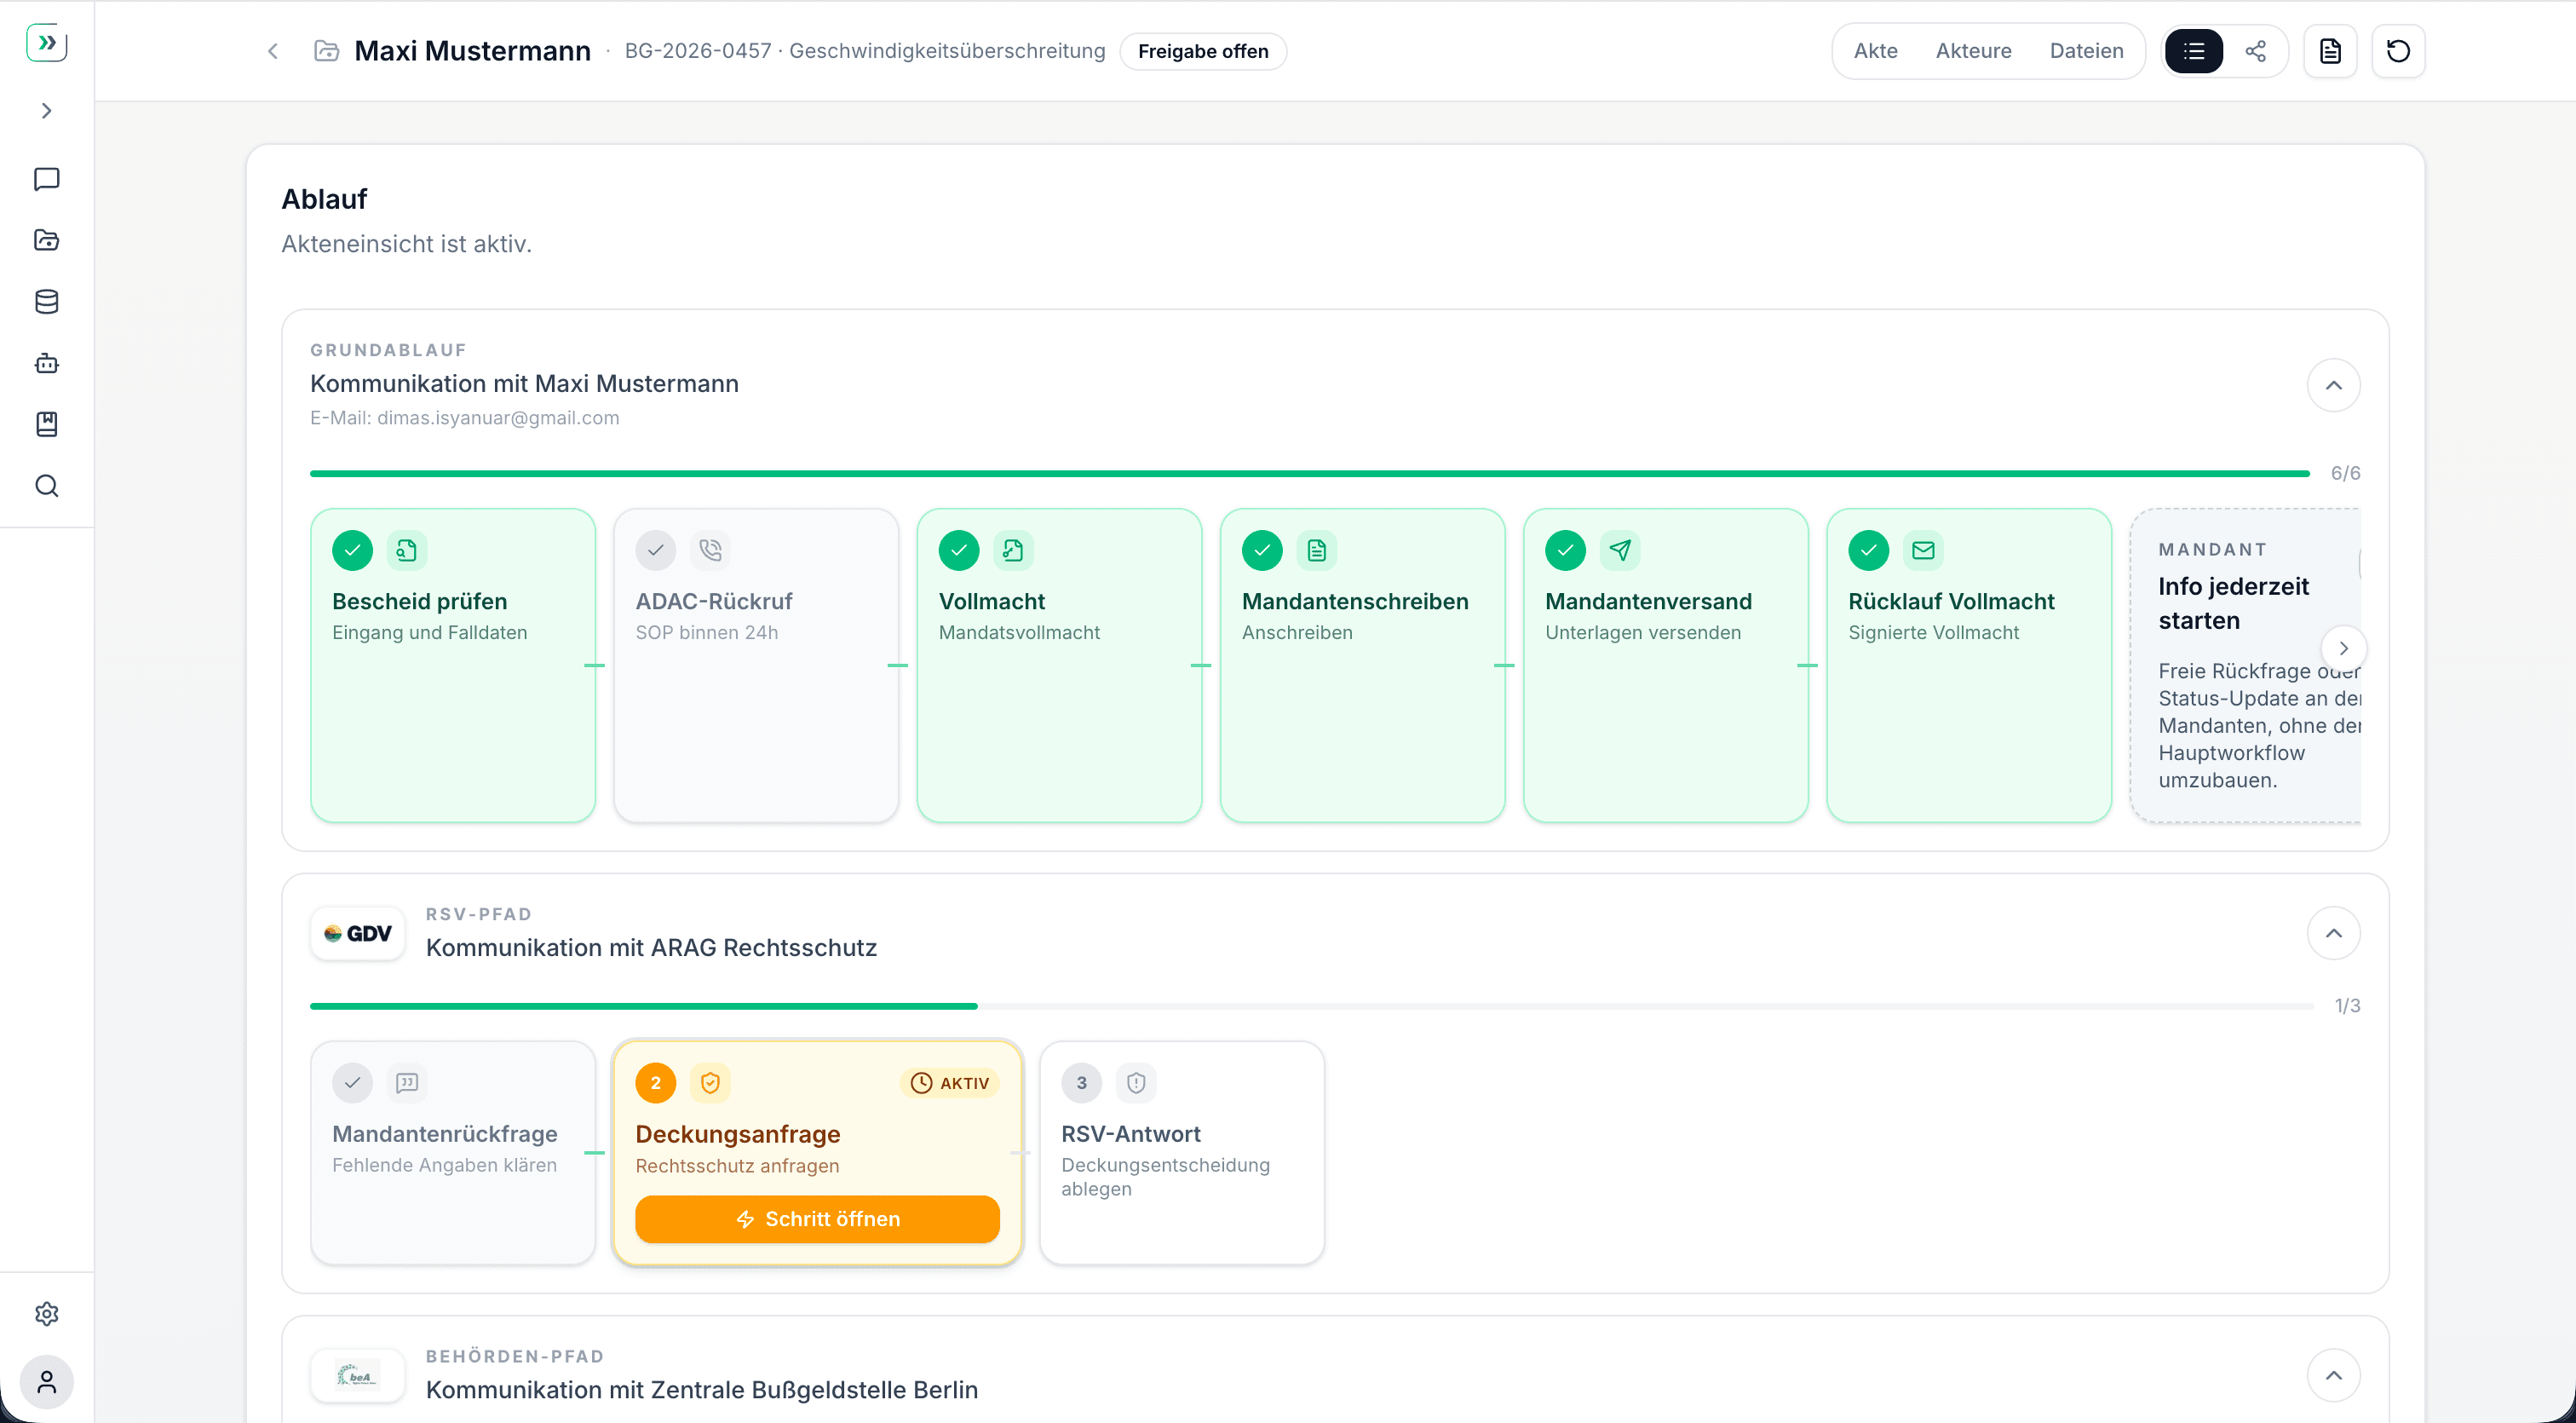Open the document icon in top bar
Image resolution: width=2576 pixels, height=1423 pixels.
pyautogui.click(x=2330, y=51)
